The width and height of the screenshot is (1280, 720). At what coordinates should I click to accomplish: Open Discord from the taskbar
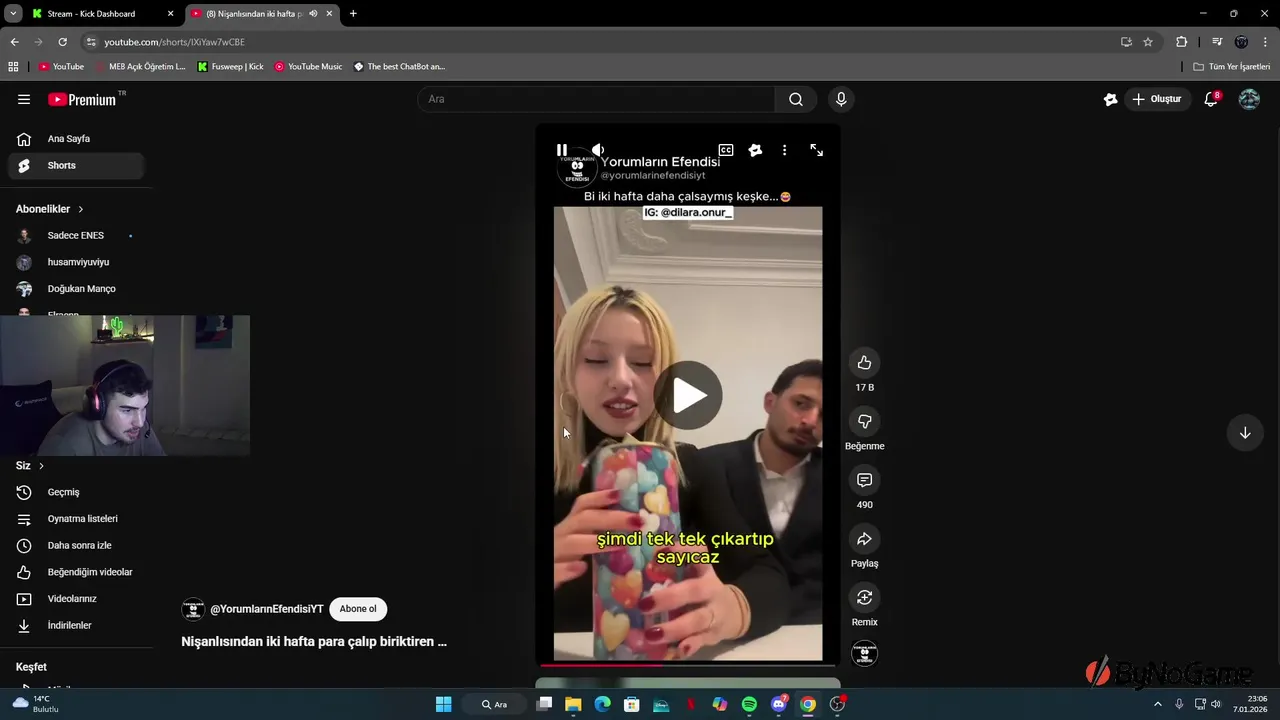pyautogui.click(x=779, y=704)
